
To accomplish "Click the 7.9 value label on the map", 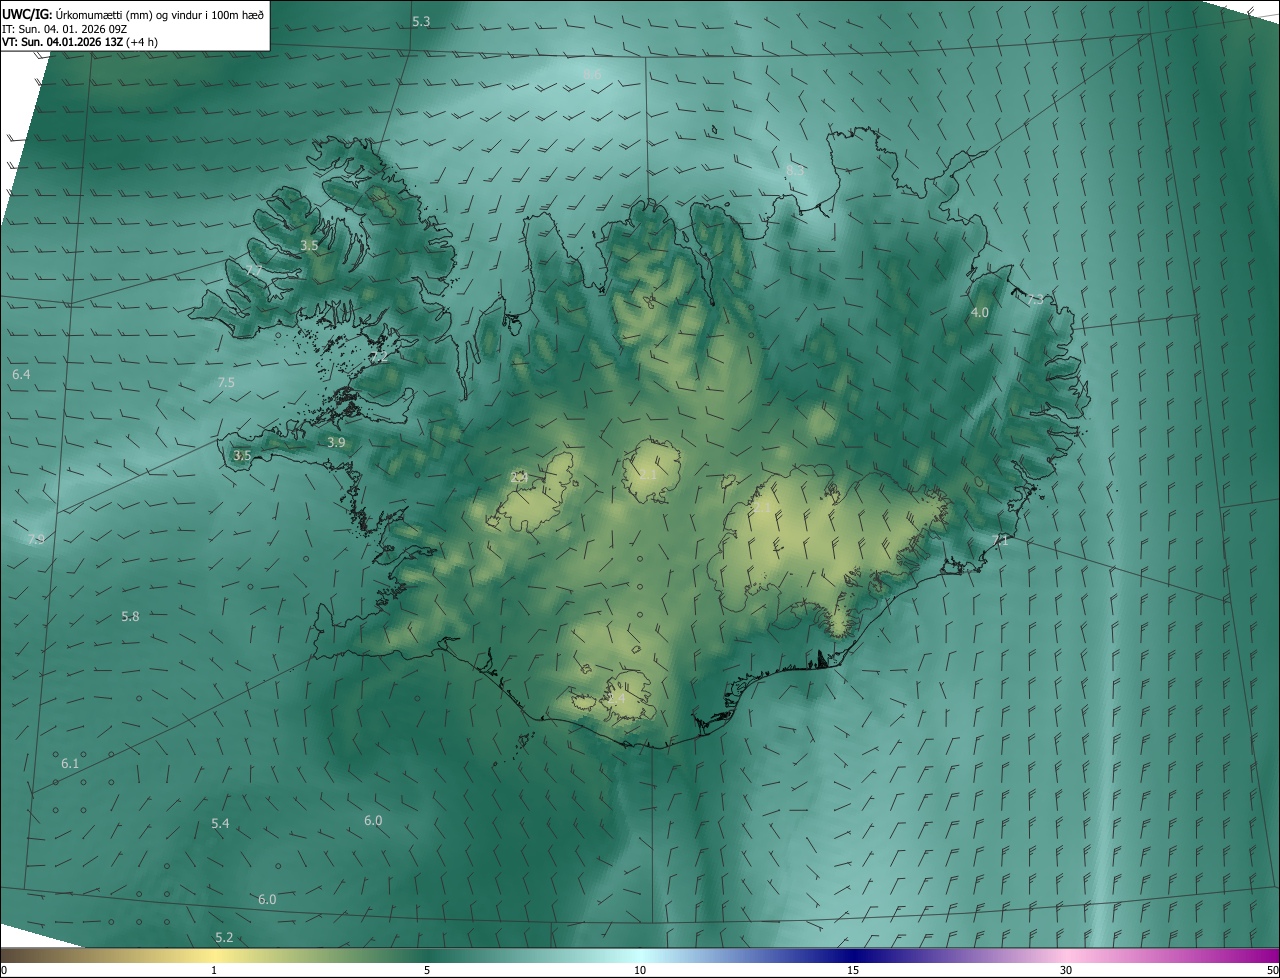I will coord(36,540).
